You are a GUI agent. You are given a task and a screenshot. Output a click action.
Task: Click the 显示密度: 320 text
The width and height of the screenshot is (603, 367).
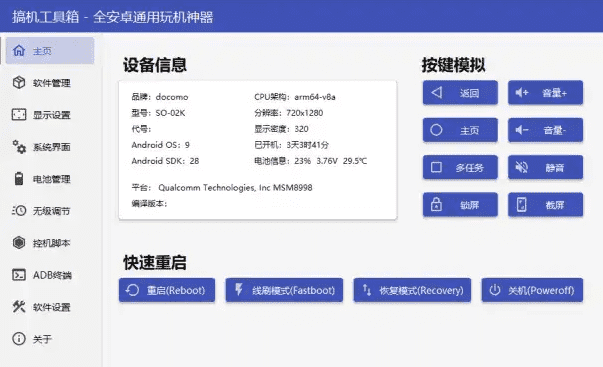281,129
